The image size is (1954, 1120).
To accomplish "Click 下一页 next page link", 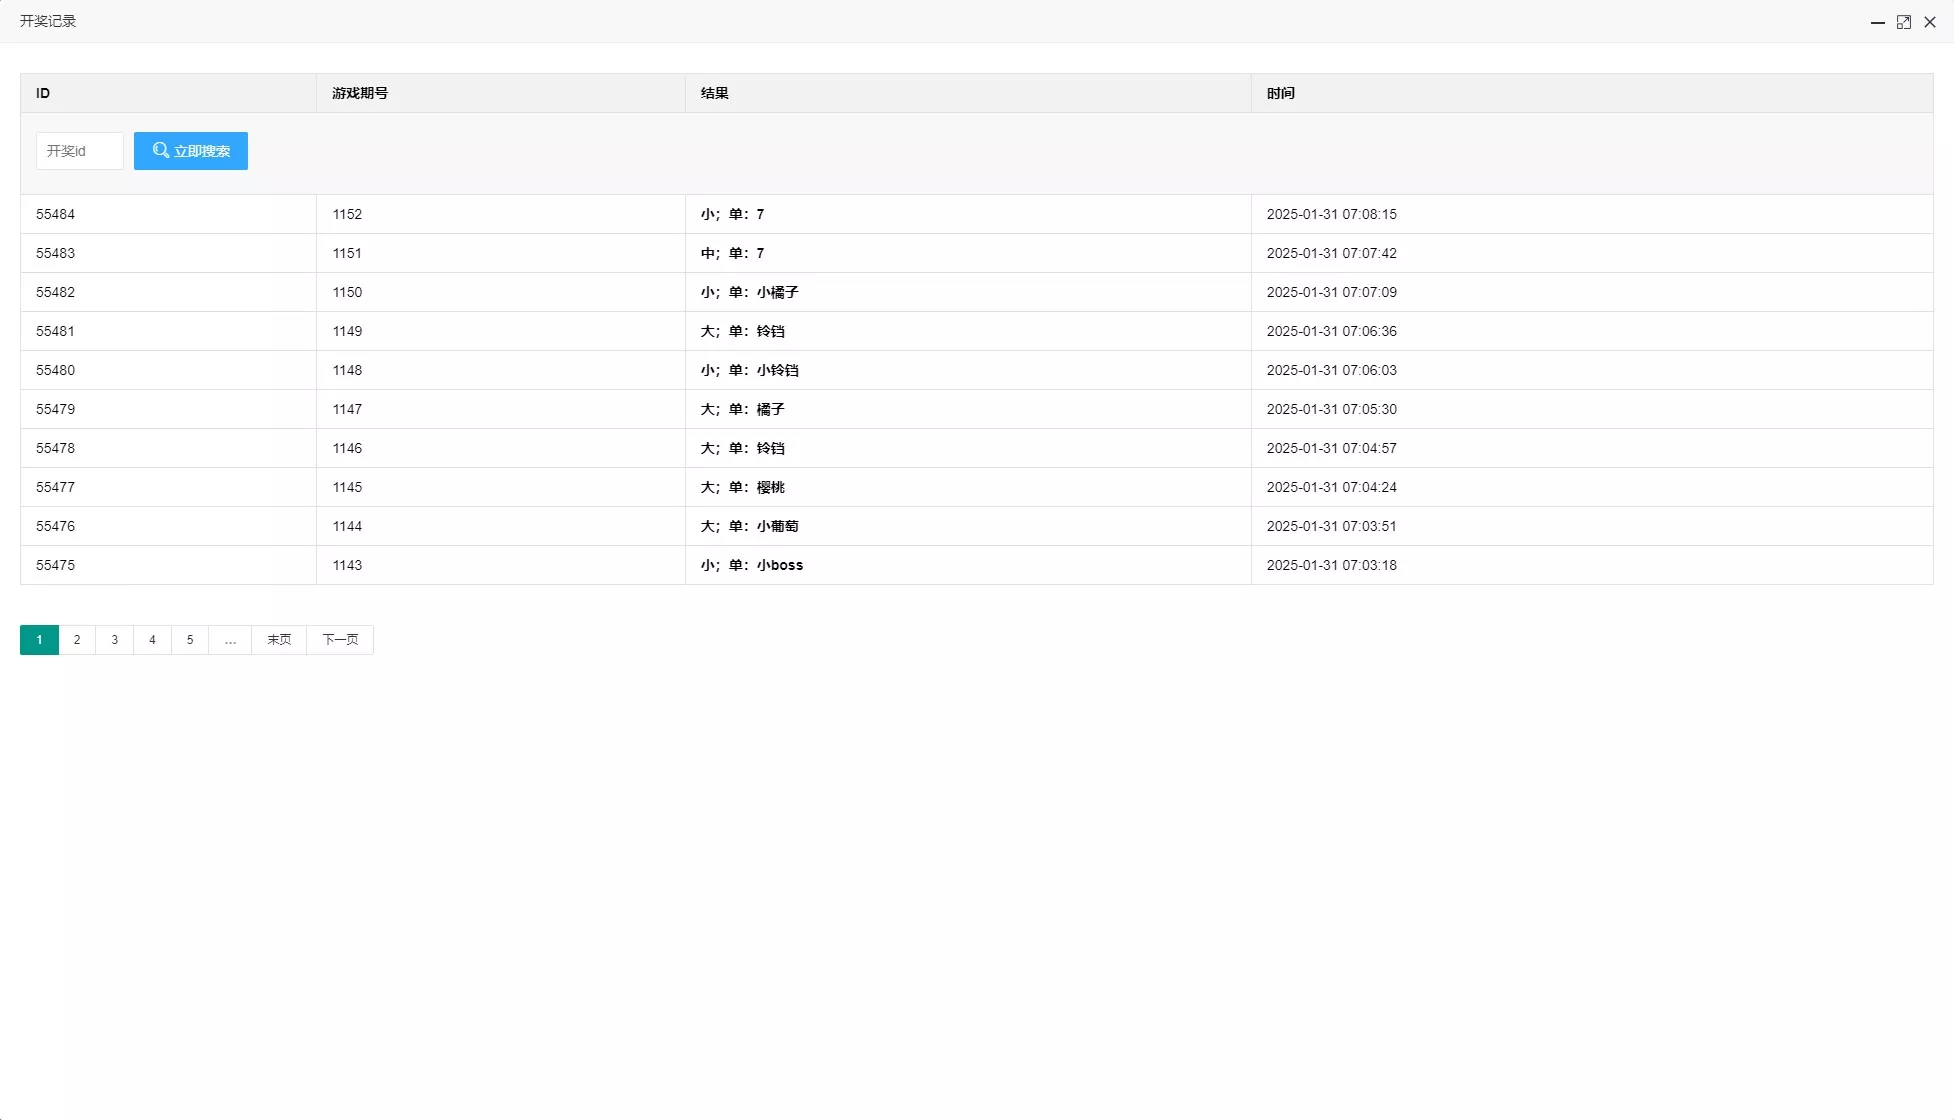I will pyautogui.click(x=340, y=640).
